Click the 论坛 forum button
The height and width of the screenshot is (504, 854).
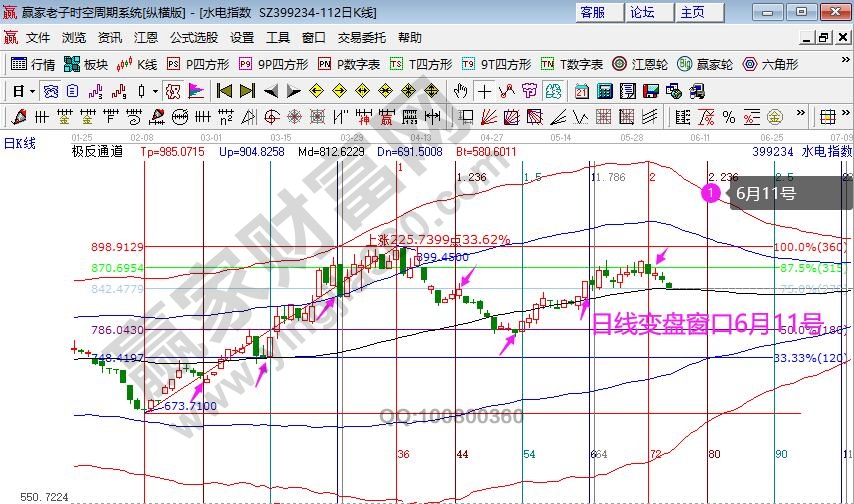(642, 12)
